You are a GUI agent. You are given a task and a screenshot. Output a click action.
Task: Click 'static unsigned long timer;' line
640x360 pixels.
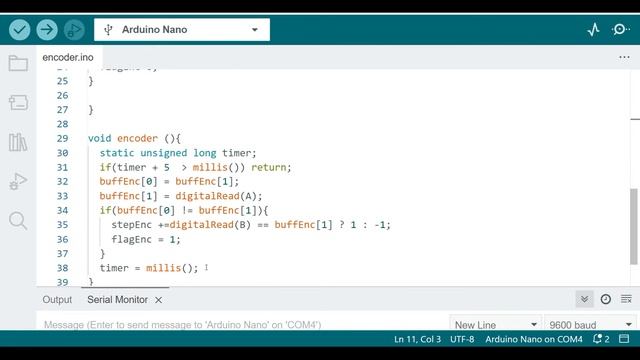[178, 153]
